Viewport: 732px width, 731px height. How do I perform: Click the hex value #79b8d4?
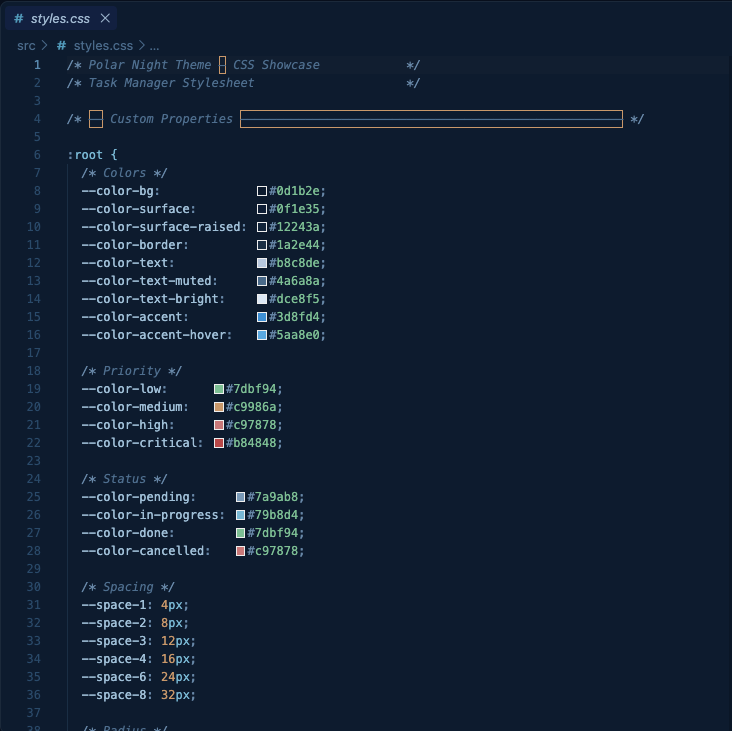[273, 515]
